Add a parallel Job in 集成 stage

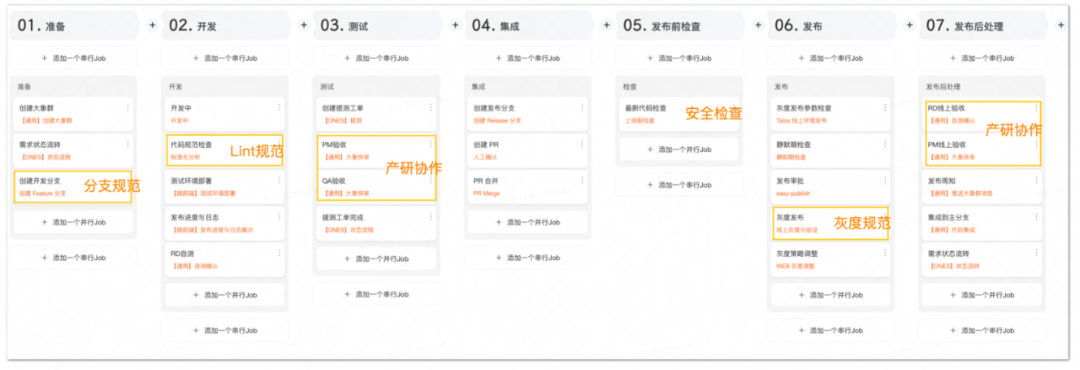(x=528, y=222)
